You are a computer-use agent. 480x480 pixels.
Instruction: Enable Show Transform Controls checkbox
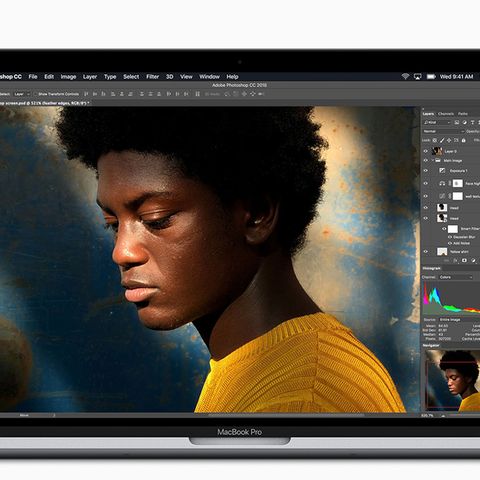36,94
